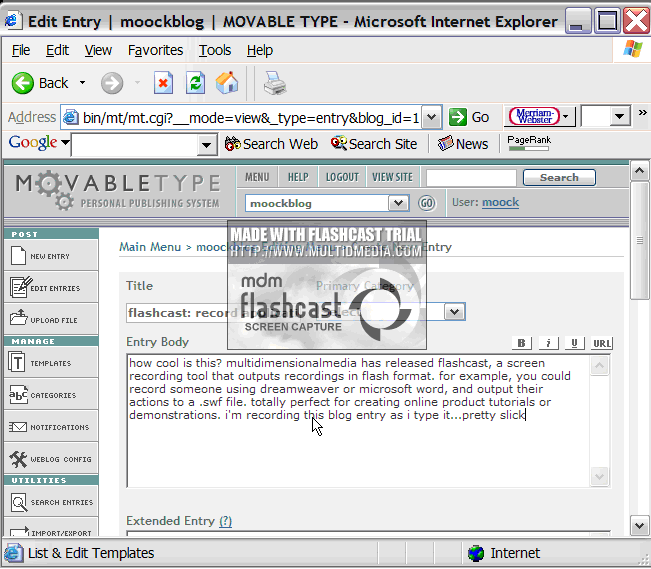Click the page scrollbar up arrow

click(639, 170)
